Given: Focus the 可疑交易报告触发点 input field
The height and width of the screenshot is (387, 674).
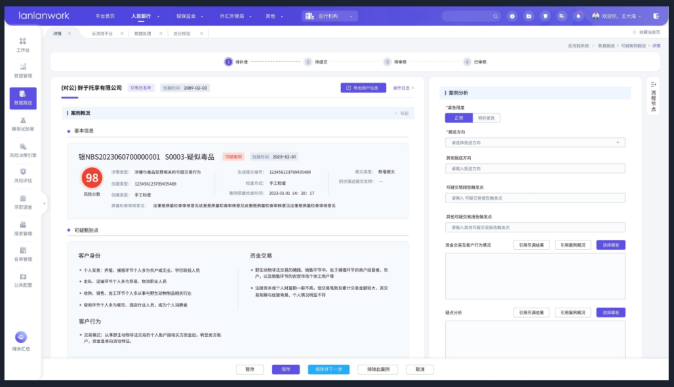Looking at the screenshot, I should pyautogui.click(x=535, y=198).
